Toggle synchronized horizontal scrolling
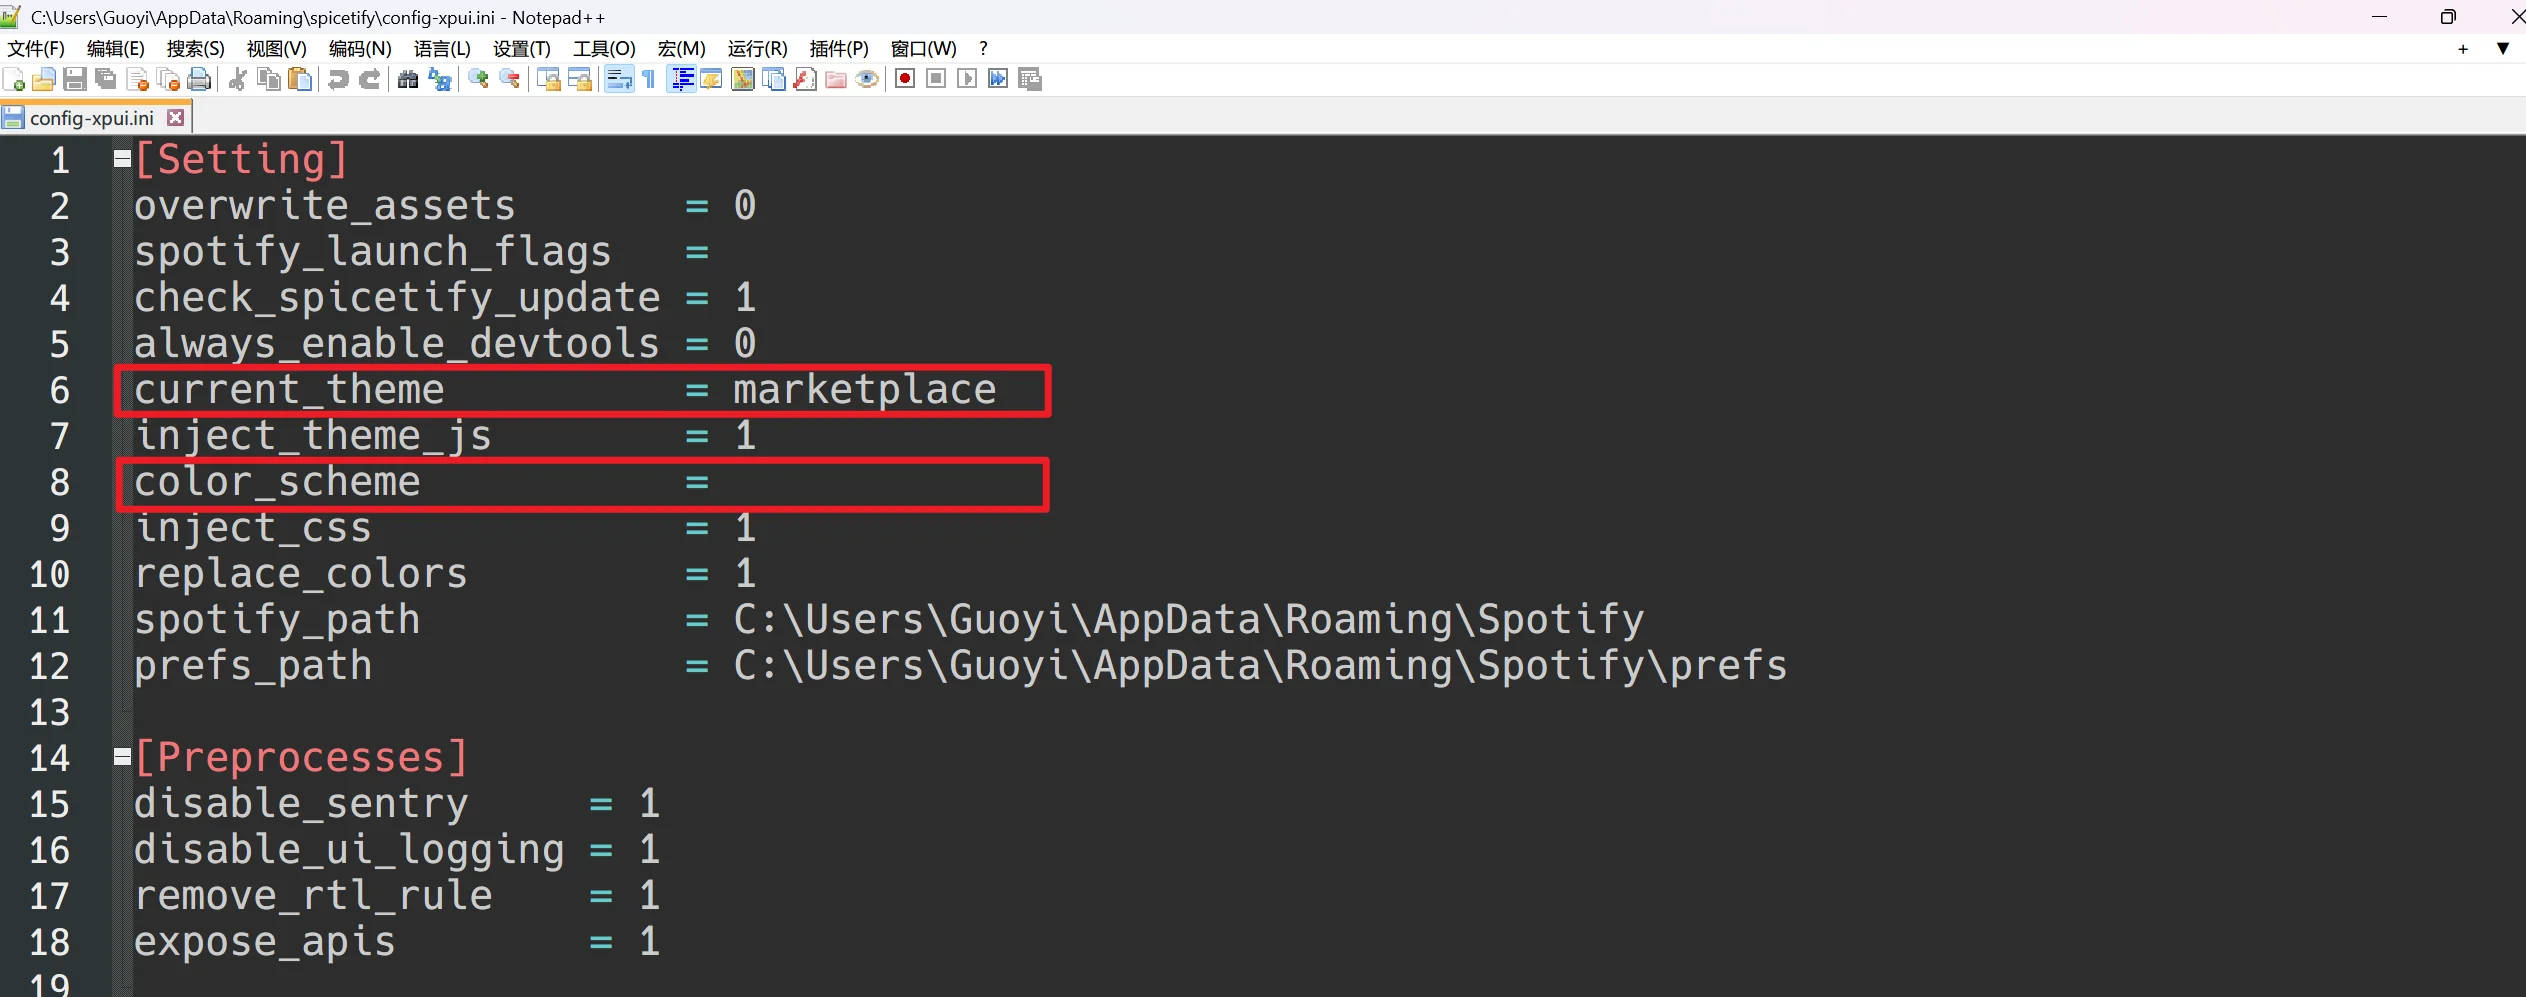This screenshot has height=997, width=2526. (579, 79)
